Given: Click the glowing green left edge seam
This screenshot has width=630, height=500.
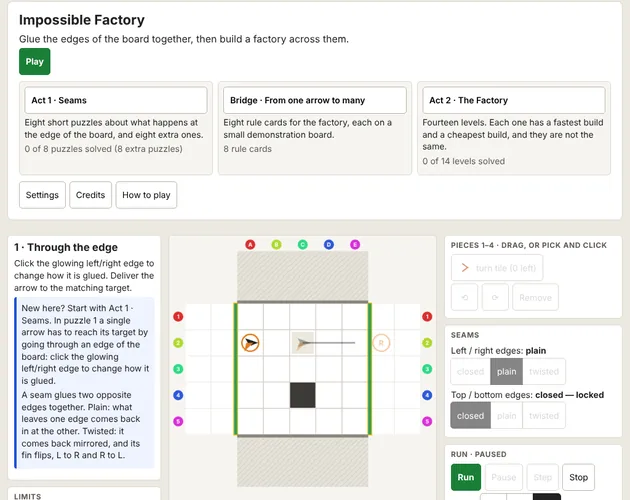Looking at the screenshot, I should 236,369.
